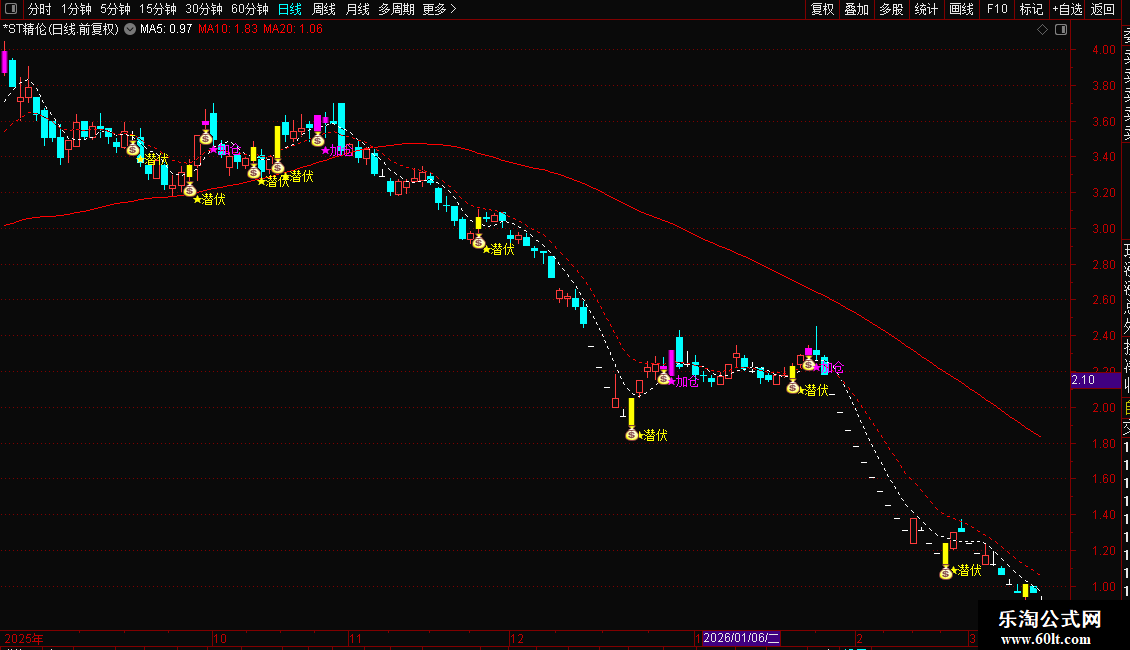Click the 标记 mark button
Screen dimensions: 1130x650
click(x=1031, y=9)
